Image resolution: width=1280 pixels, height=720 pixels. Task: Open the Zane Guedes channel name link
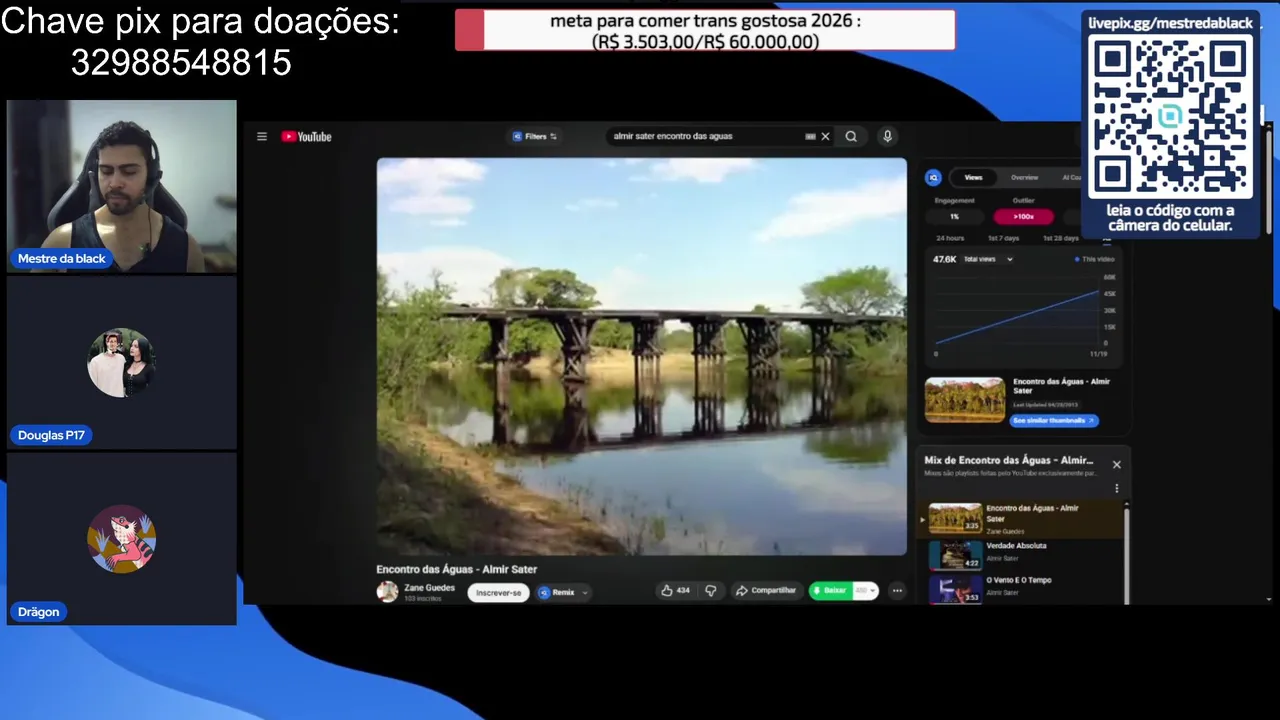(x=429, y=588)
